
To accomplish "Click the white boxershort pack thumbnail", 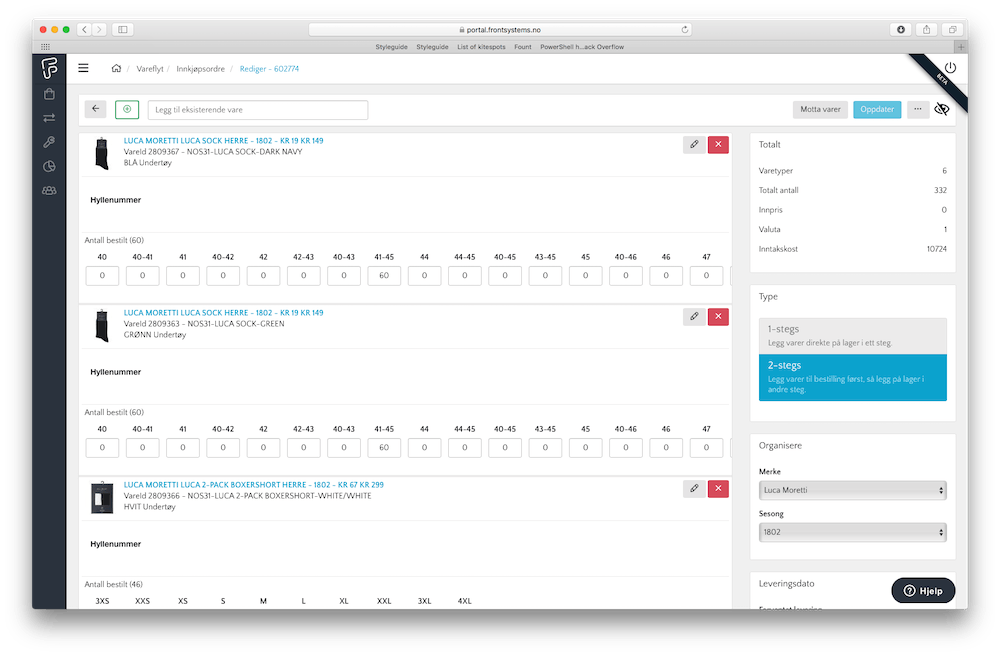I will coord(102,497).
